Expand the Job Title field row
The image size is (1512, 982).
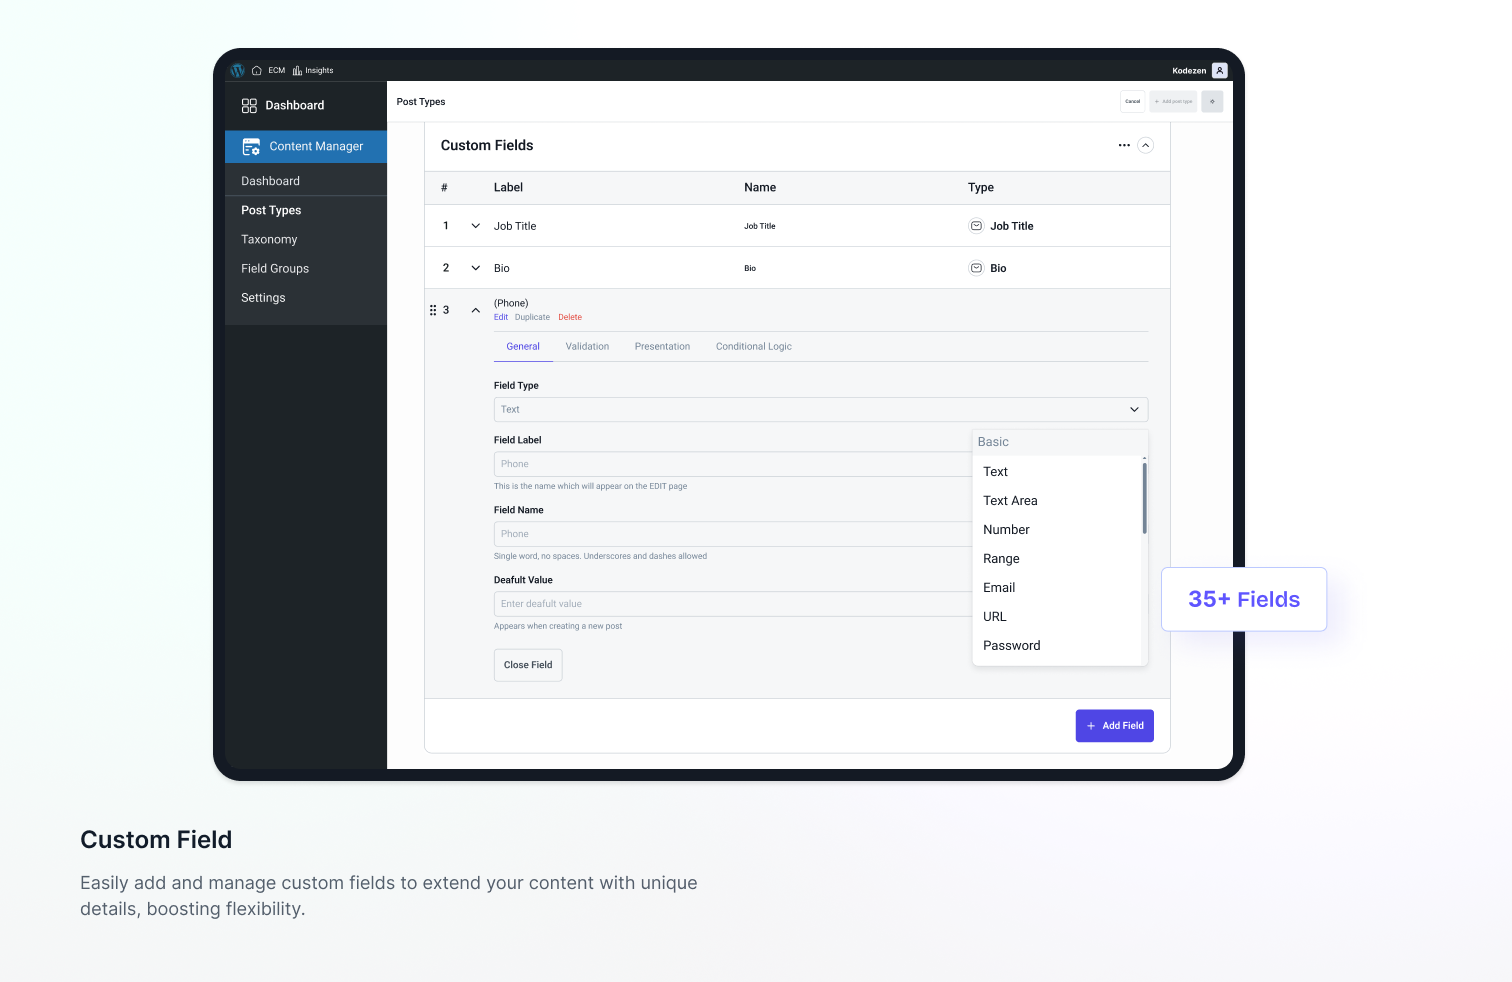pos(475,225)
